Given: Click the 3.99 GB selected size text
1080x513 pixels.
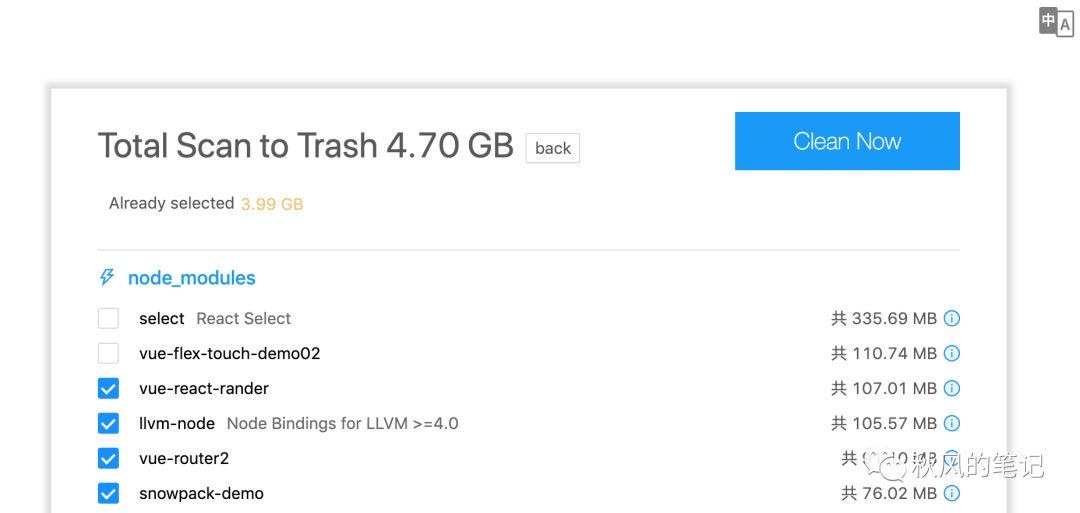Looking at the screenshot, I should pos(271,205).
